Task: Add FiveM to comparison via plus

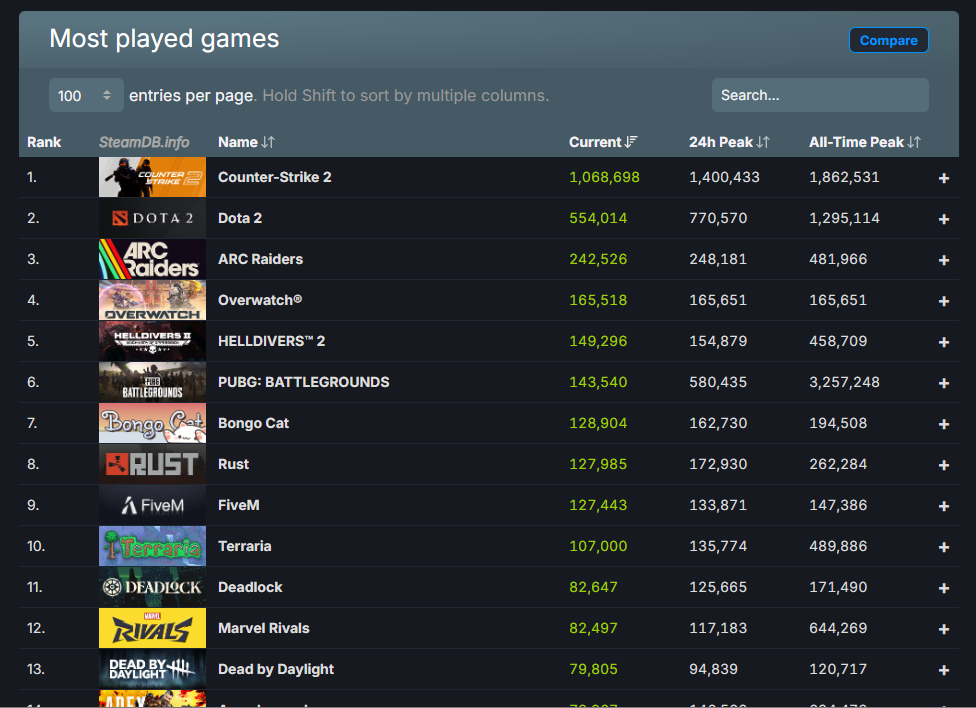Action: [944, 506]
